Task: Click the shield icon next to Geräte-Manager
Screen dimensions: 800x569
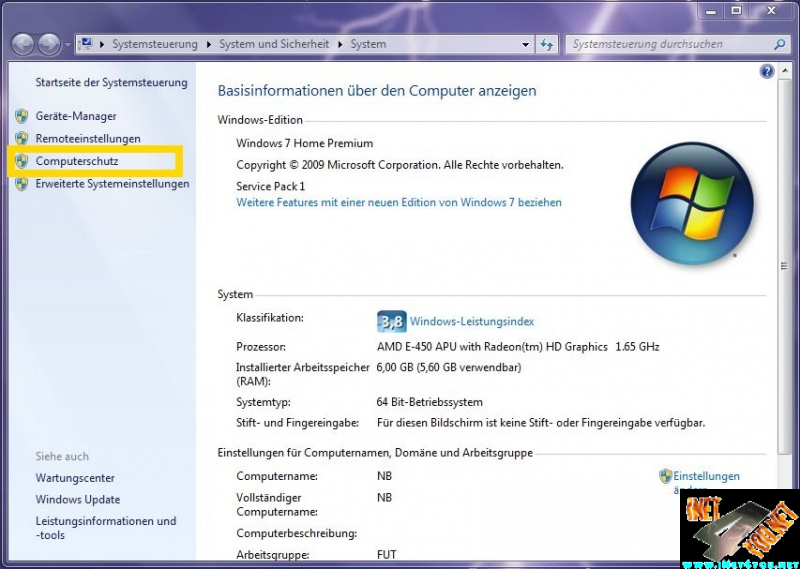Action: 22,116
